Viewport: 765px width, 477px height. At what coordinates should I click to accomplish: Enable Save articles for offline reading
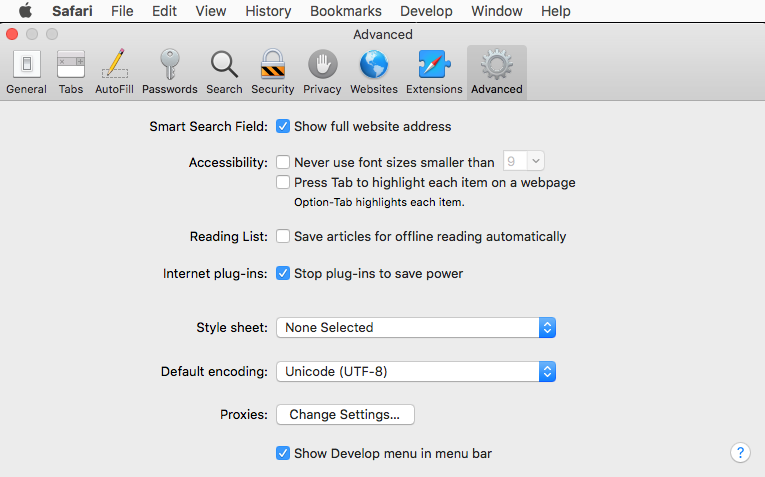pos(283,237)
